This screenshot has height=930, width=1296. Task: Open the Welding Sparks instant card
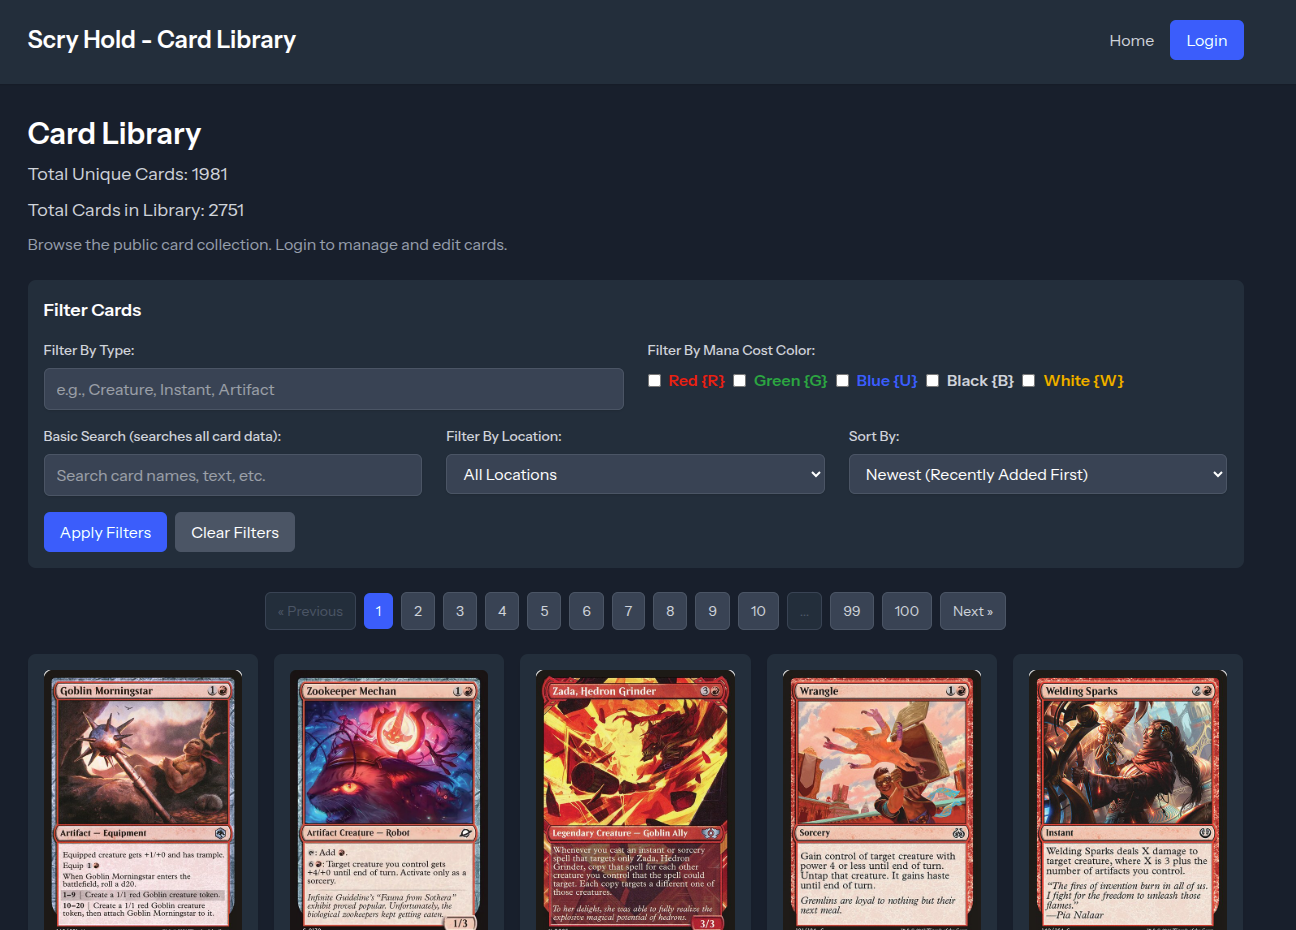pyautogui.click(x=1127, y=800)
